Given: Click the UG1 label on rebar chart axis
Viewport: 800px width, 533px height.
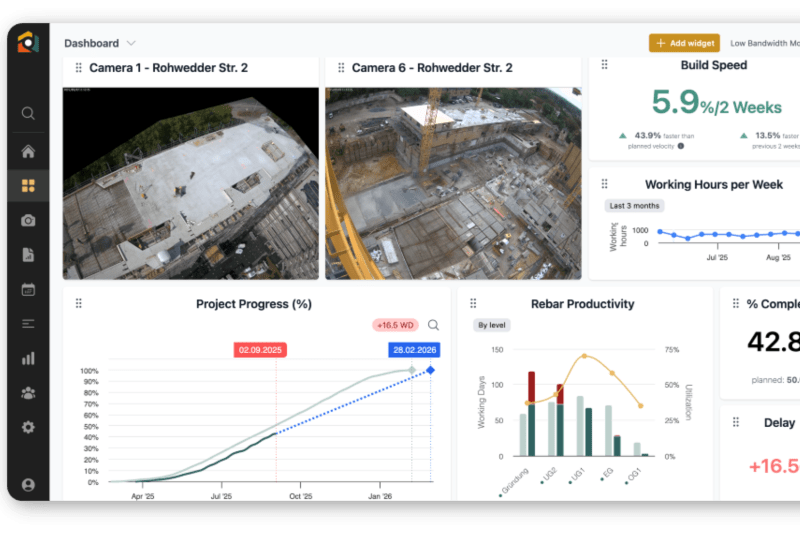Looking at the screenshot, I should click(x=577, y=475).
